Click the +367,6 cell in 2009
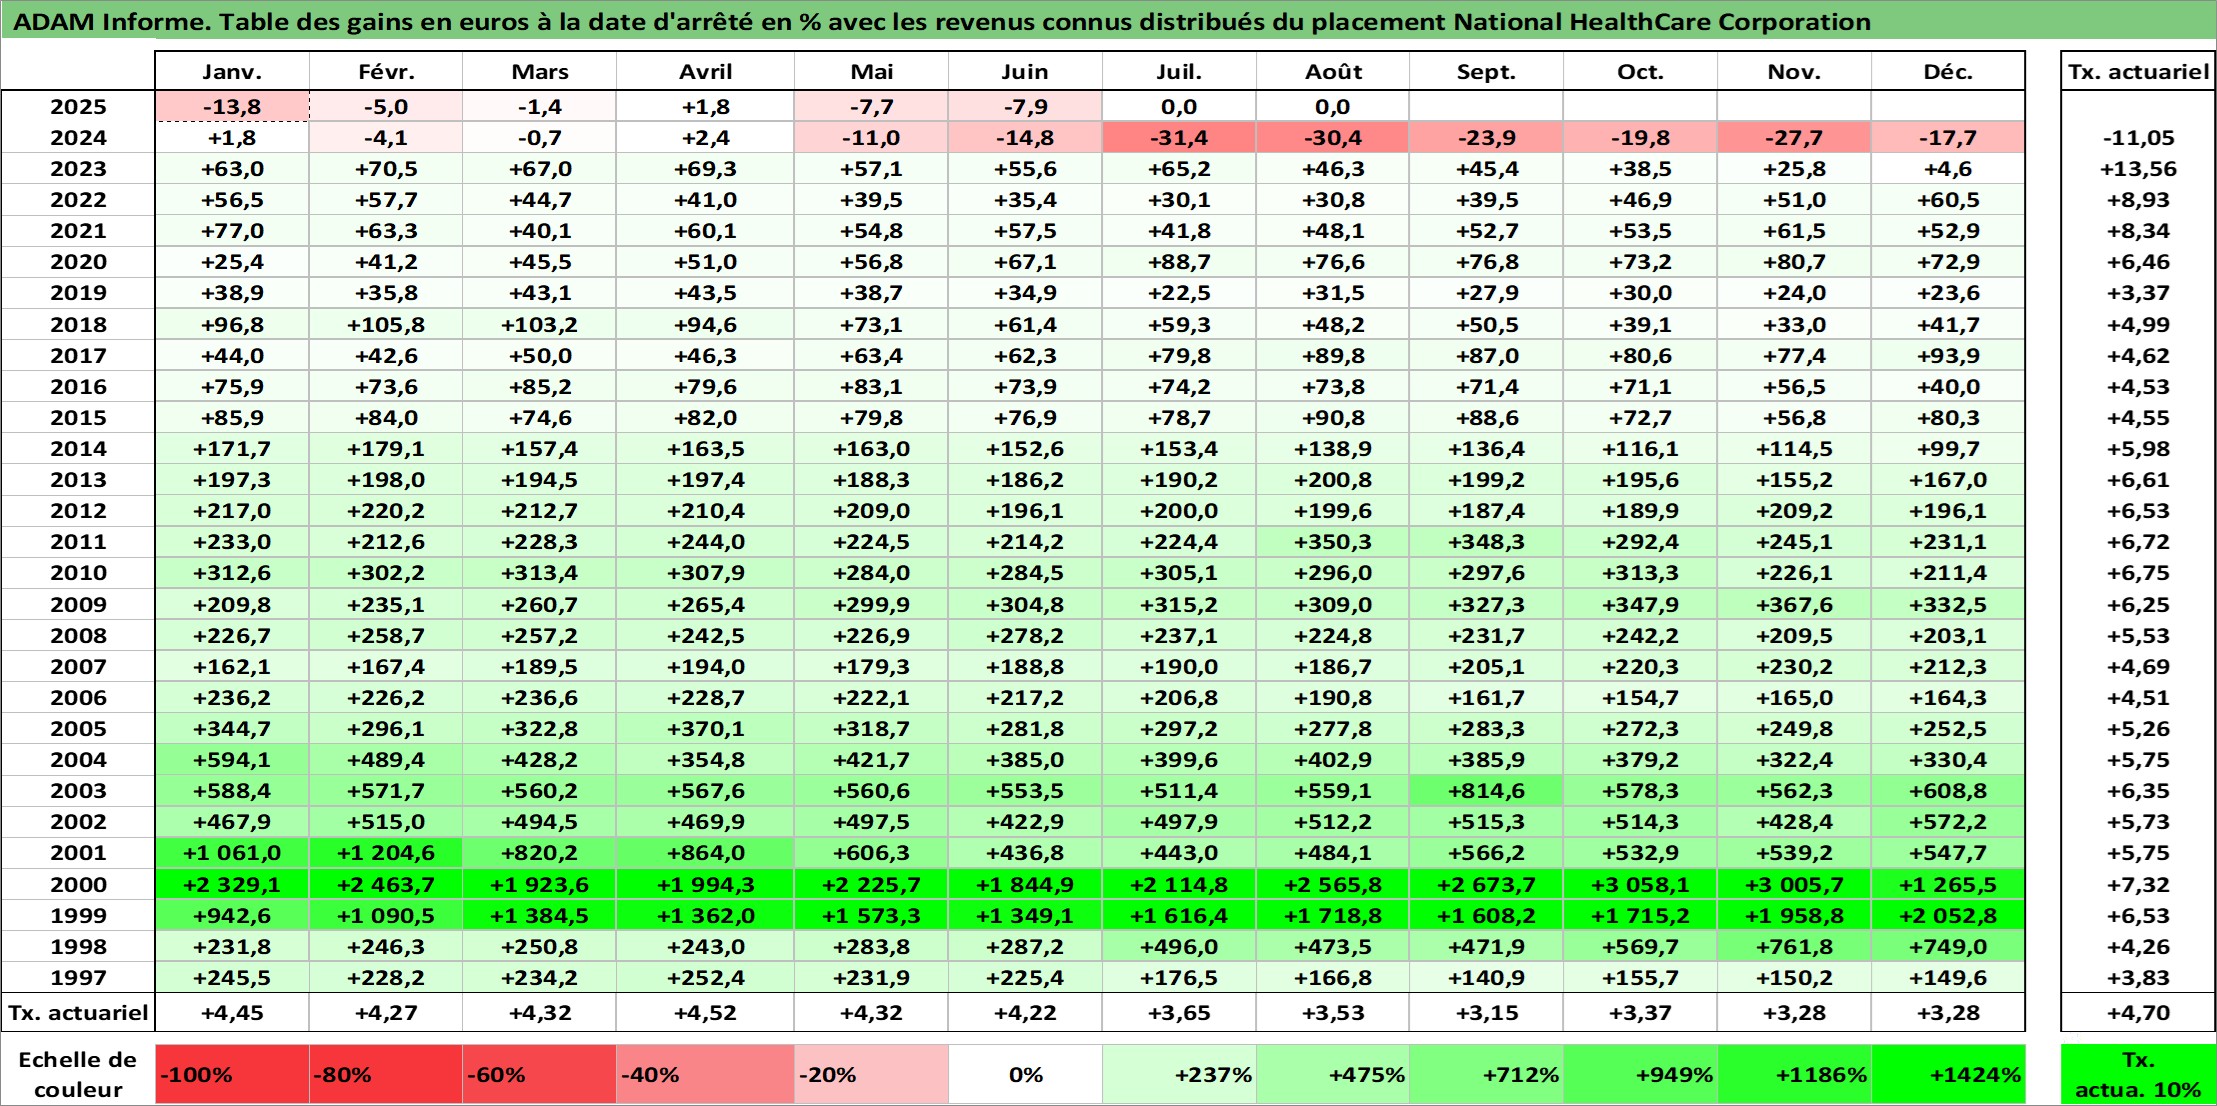The width and height of the screenshot is (2217, 1106). coord(1794,604)
